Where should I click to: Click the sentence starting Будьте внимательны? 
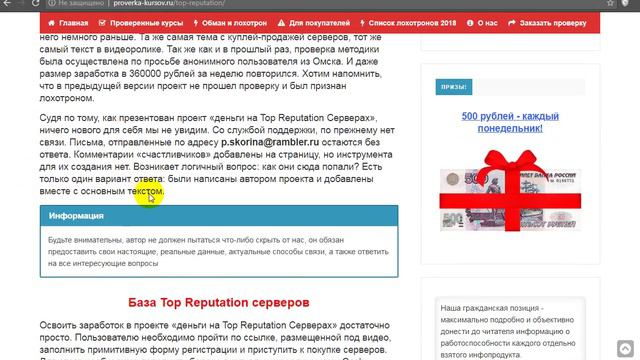click(x=218, y=251)
